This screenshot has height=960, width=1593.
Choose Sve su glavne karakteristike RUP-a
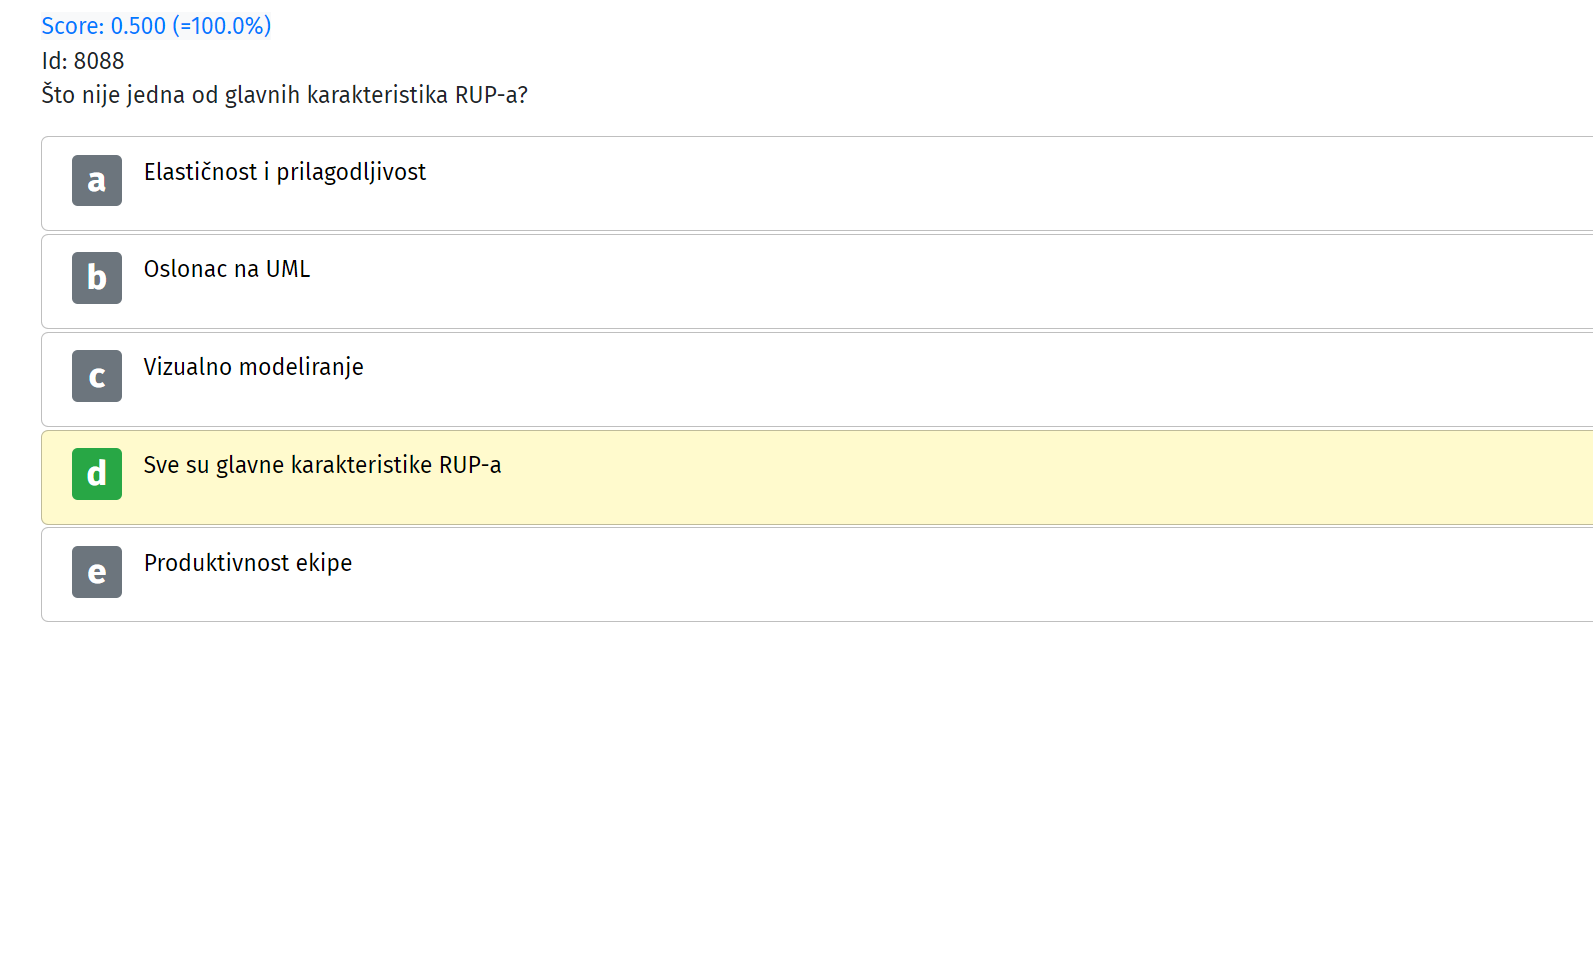point(323,465)
